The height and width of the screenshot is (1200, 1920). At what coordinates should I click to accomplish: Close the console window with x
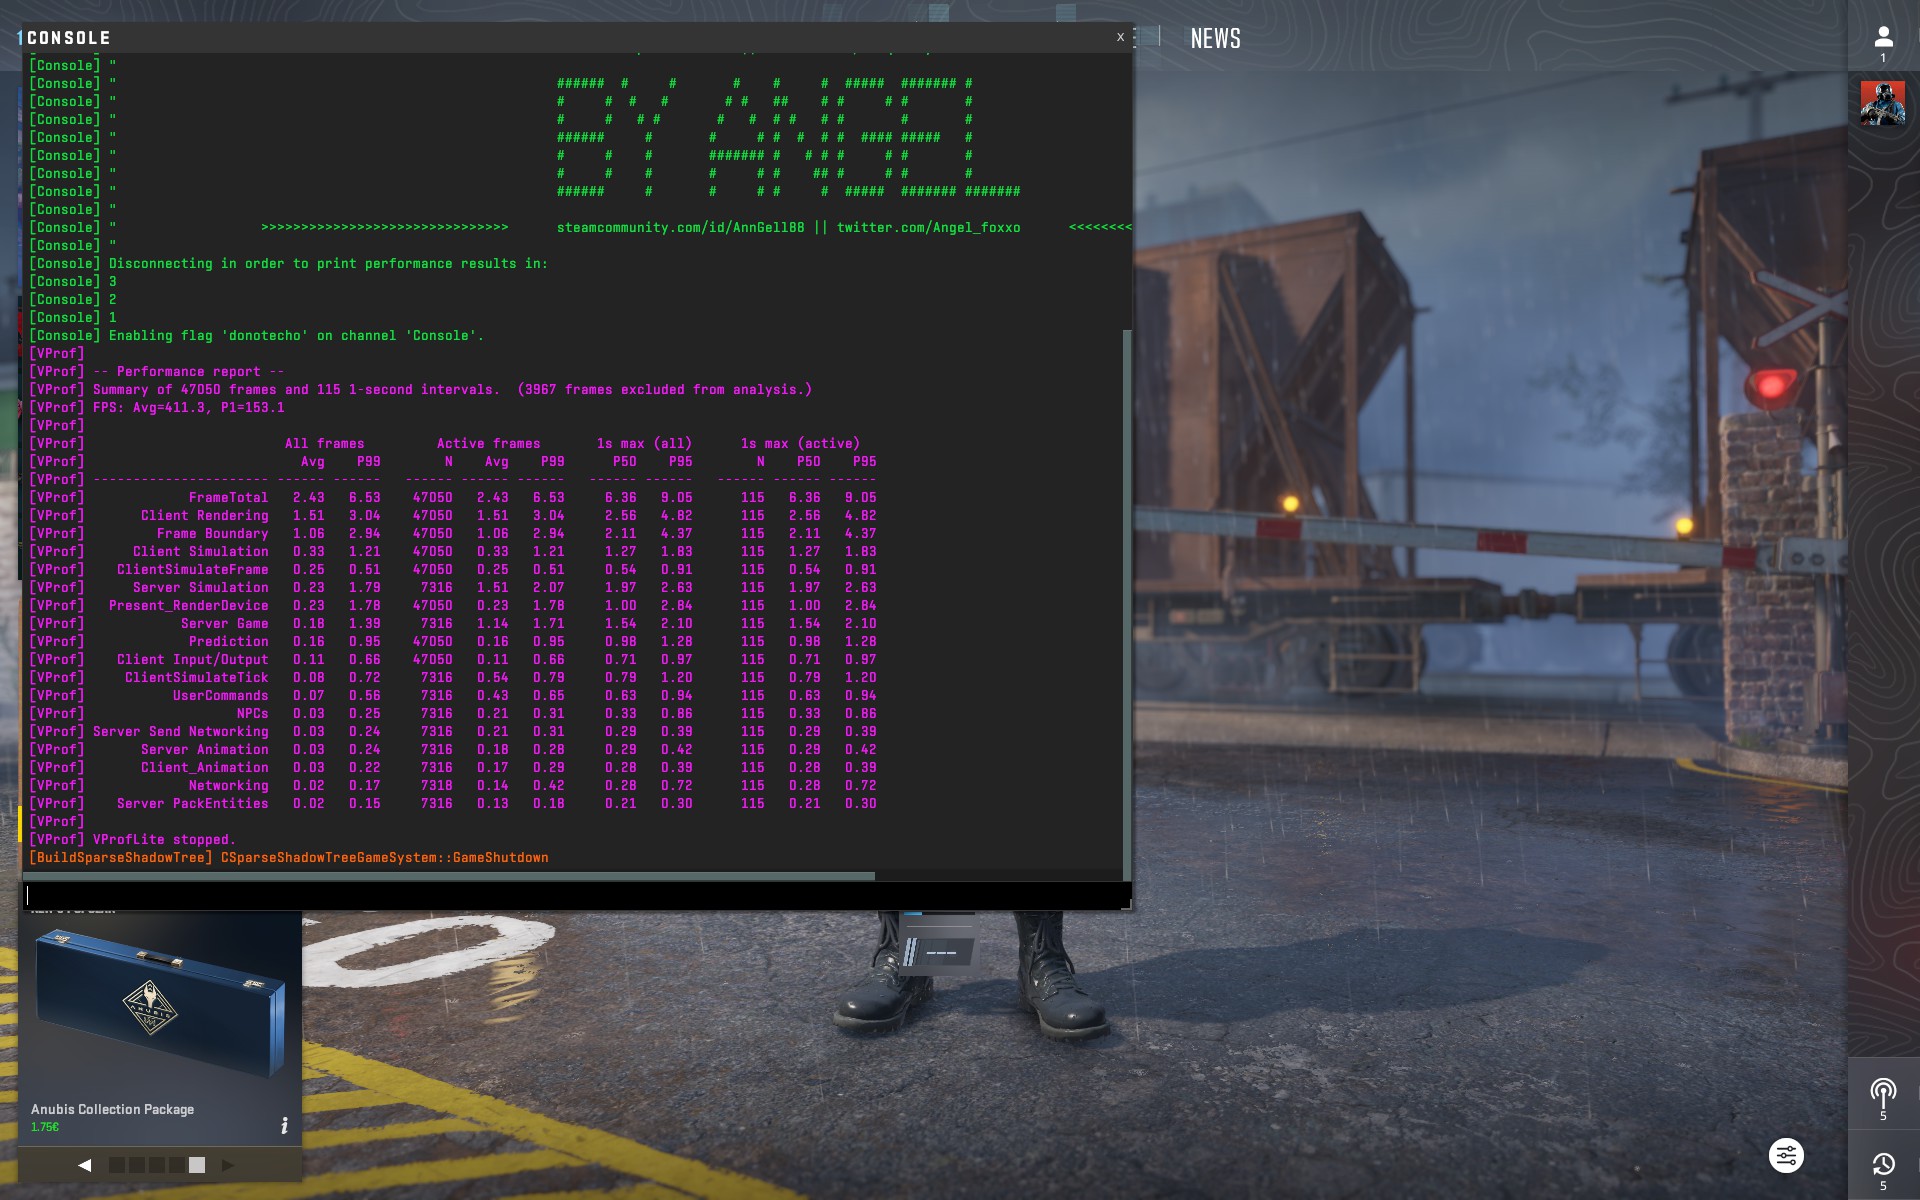1120,37
